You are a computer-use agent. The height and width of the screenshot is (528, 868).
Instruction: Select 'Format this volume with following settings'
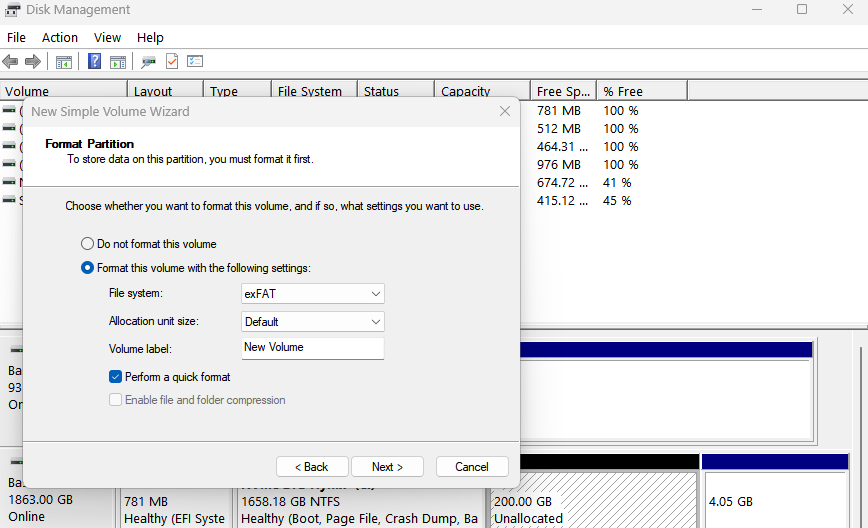tap(88, 268)
